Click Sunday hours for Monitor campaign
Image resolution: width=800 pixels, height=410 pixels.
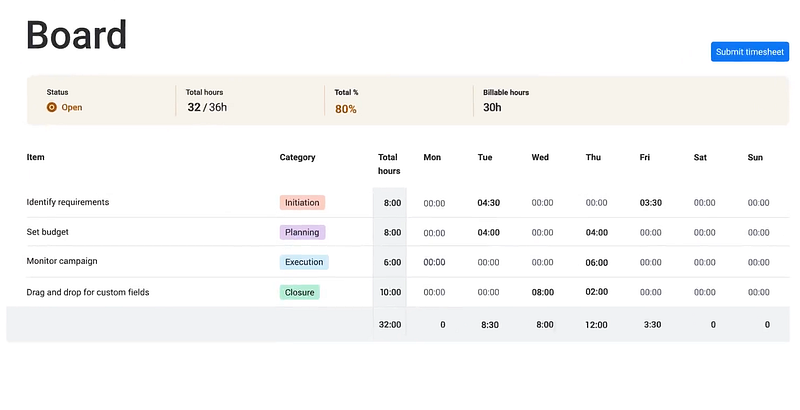pos(758,263)
